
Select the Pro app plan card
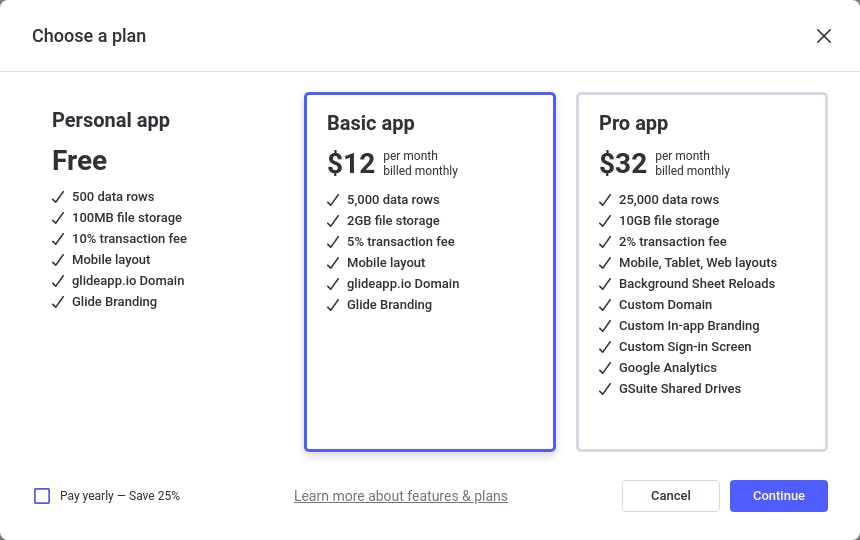coord(701,420)
